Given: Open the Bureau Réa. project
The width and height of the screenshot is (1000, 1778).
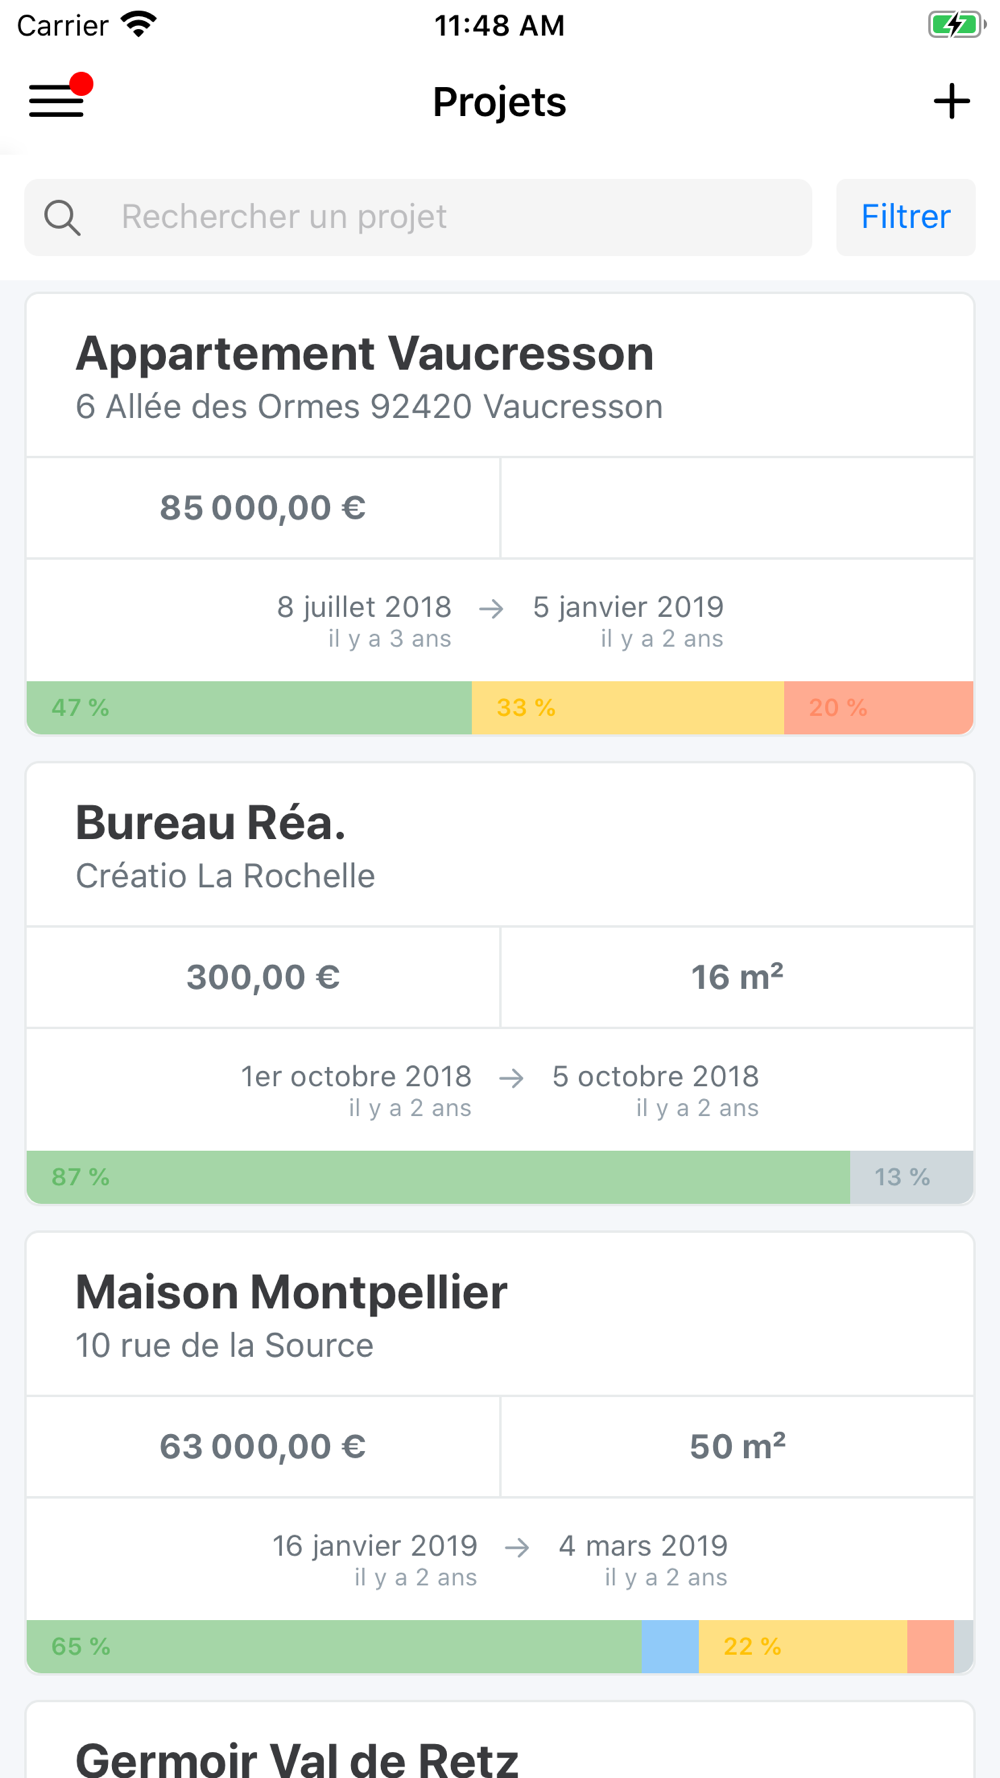Looking at the screenshot, I should [210, 823].
